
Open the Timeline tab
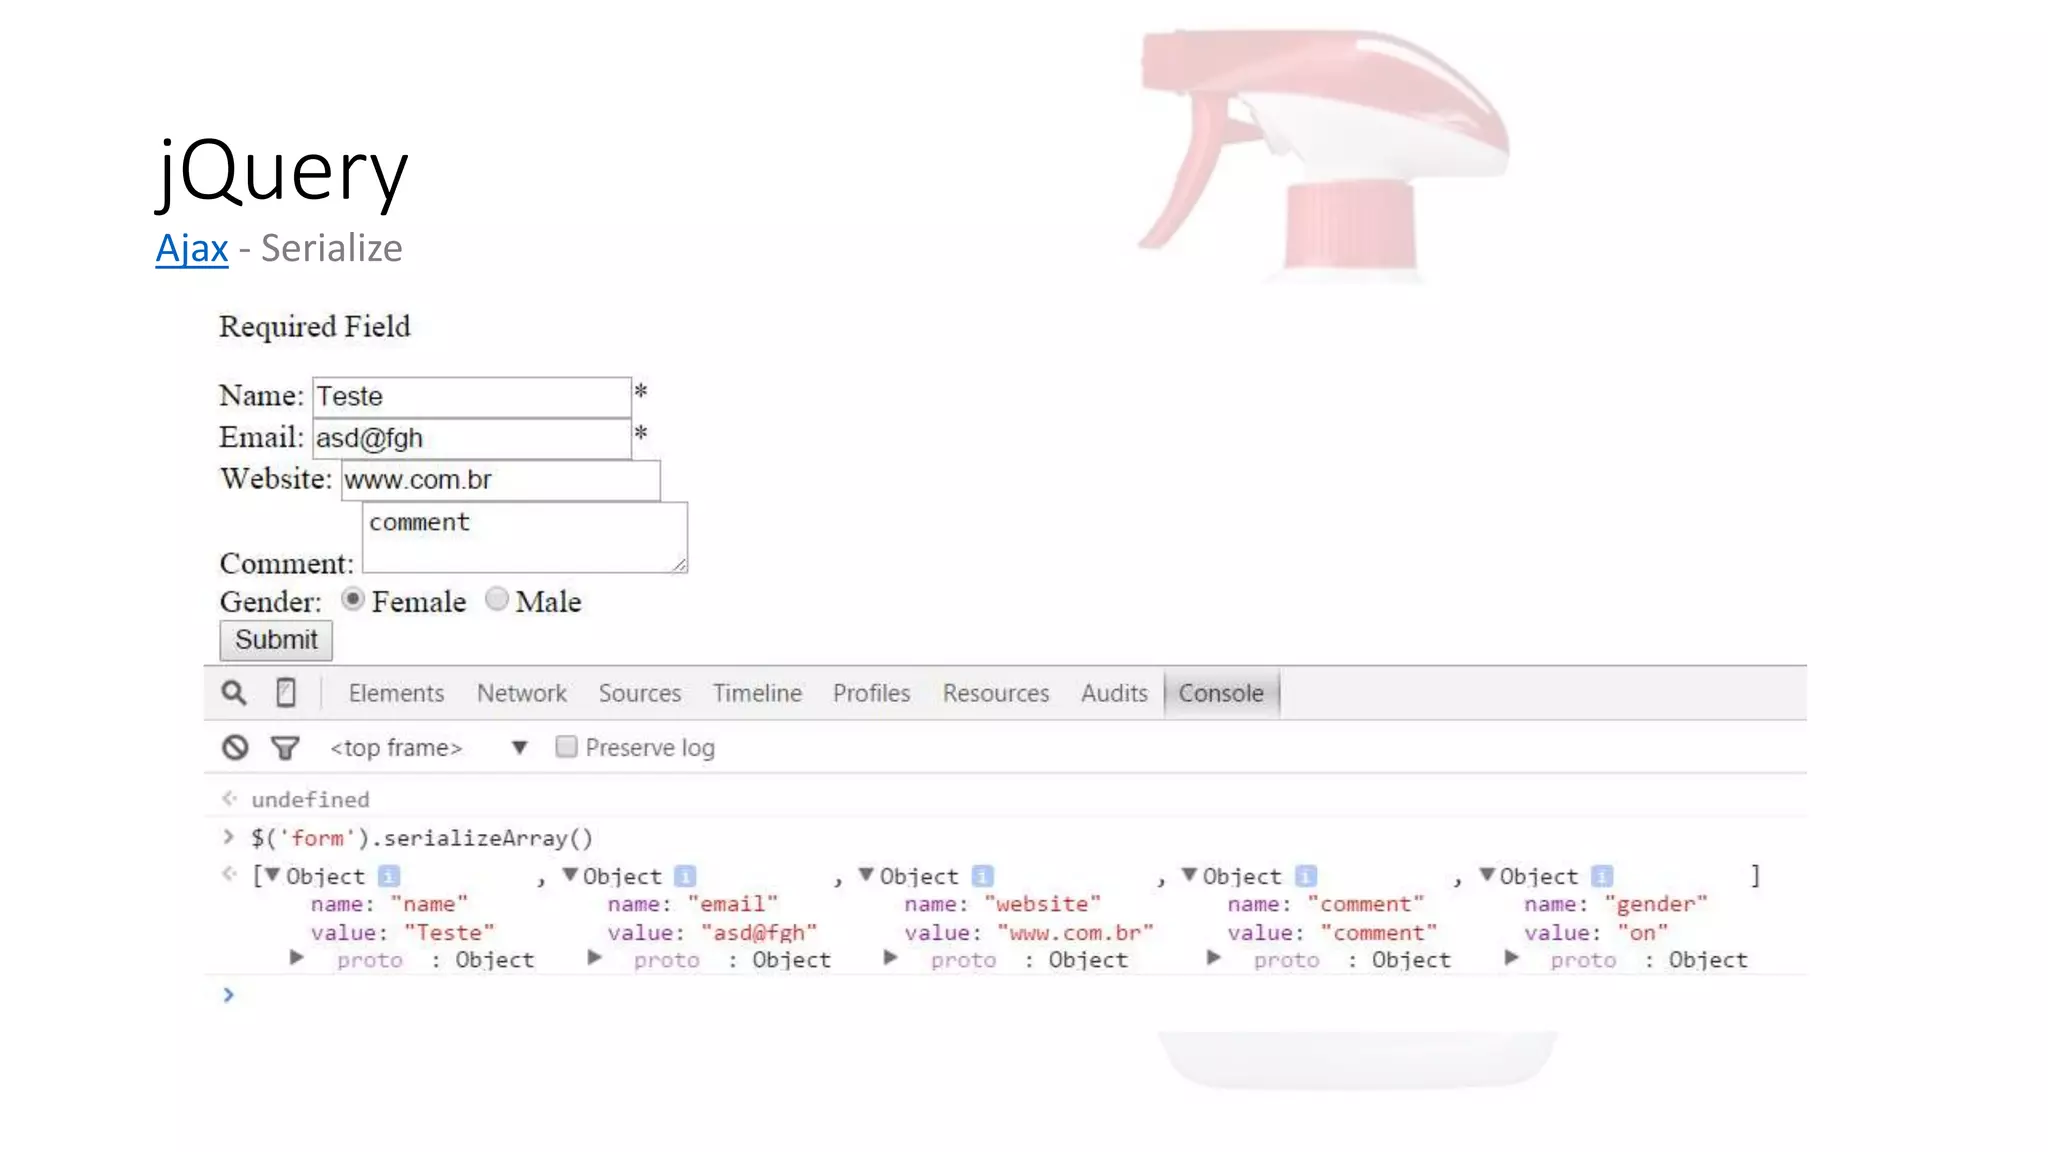click(x=757, y=693)
